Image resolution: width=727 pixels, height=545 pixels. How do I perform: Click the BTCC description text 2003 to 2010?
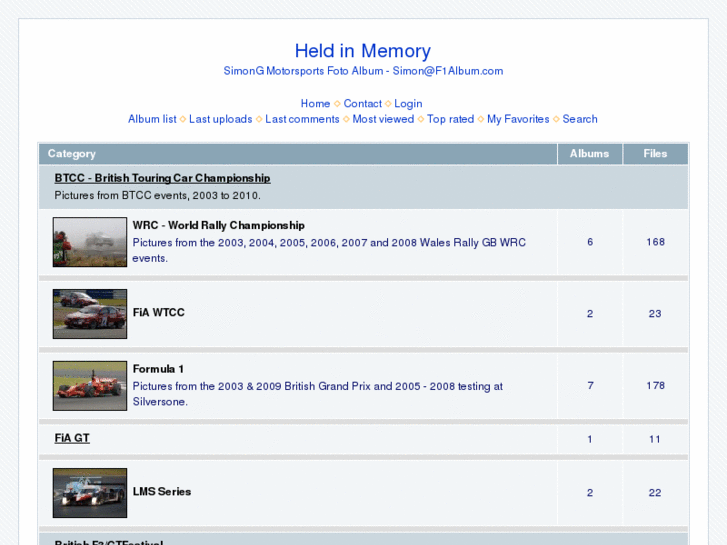click(158, 196)
